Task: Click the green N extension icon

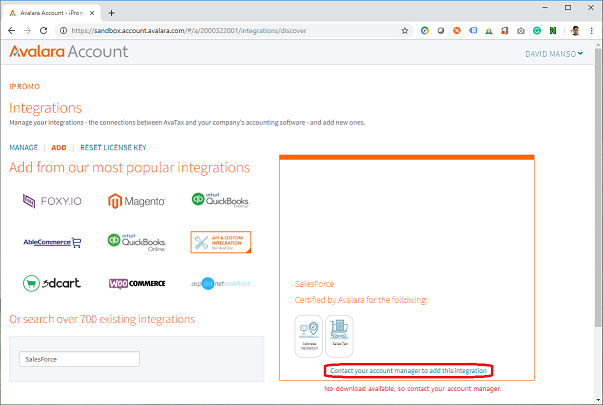Action: click(x=553, y=31)
